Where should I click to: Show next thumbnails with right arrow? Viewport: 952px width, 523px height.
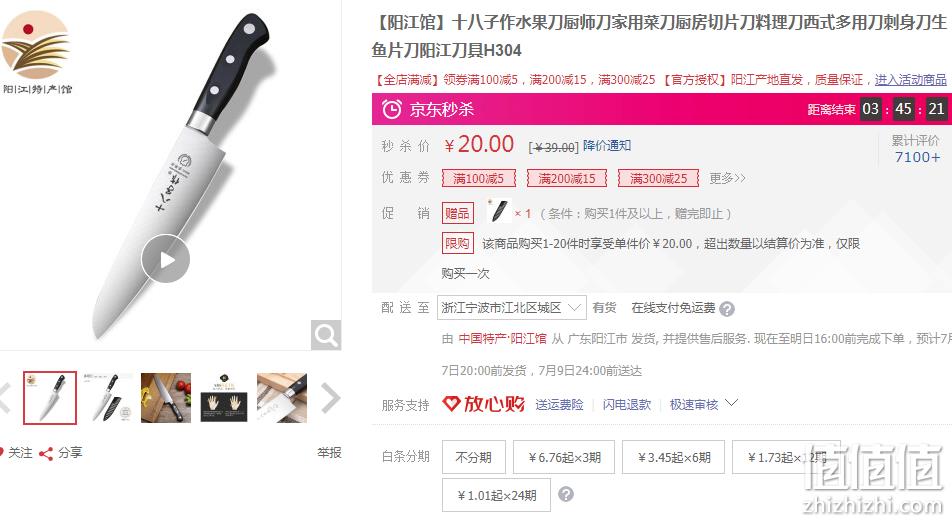(x=330, y=398)
